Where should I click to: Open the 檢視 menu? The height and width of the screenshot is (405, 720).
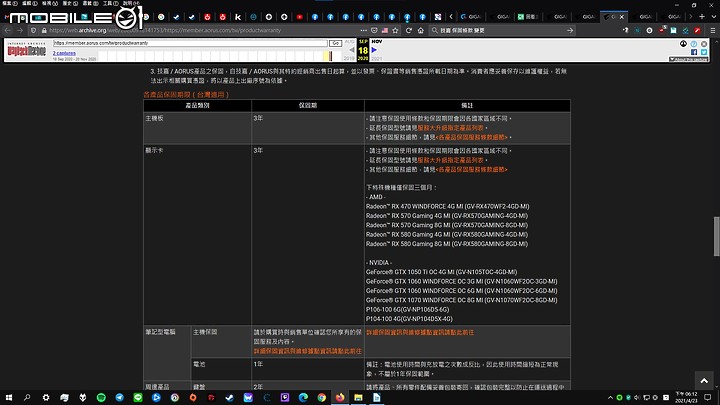(50, 3)
